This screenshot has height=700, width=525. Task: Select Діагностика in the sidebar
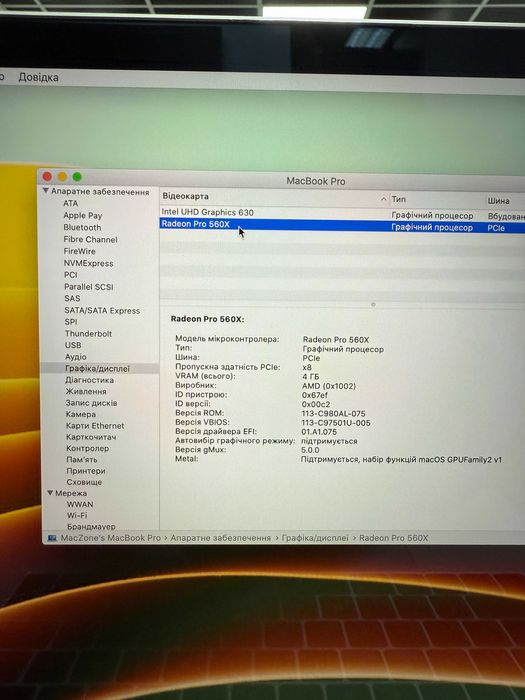(x=89, y=380)
